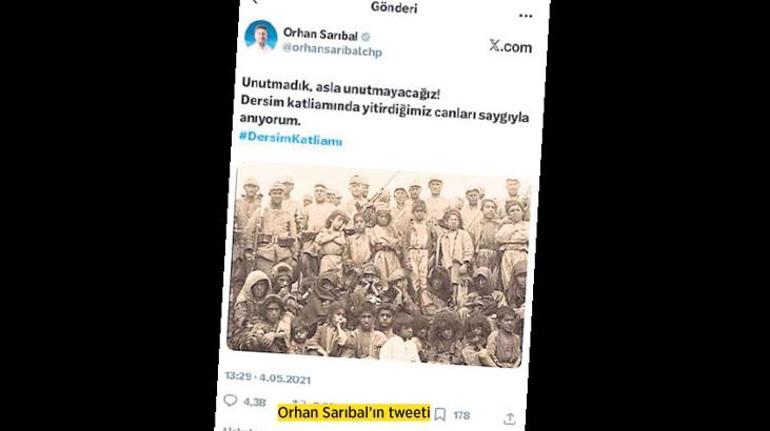Open Orhan Sarıbal's profile avatar
Screen dimensions: 770x431
[261, 36]
